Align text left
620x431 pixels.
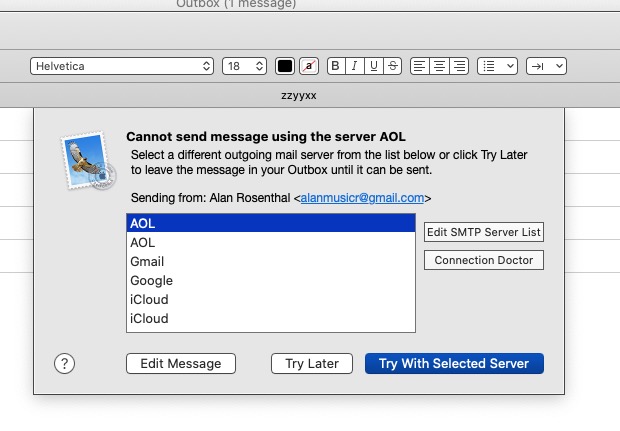(x=420, y=66)
